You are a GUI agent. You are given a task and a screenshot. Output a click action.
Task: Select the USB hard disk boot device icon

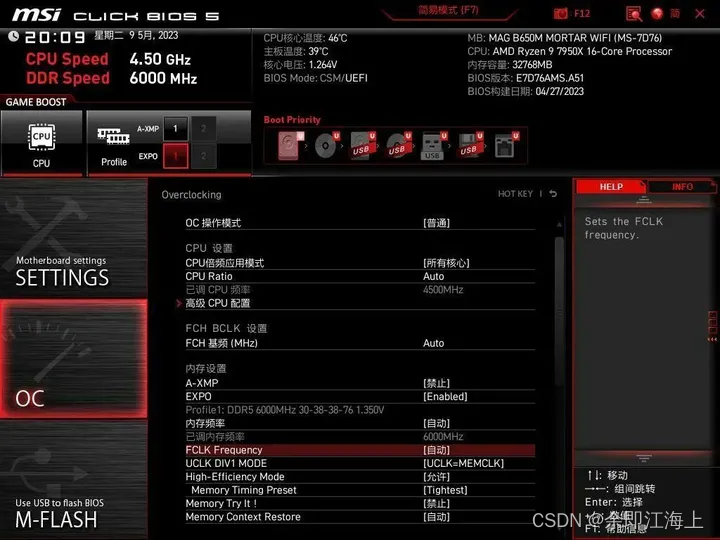362,146
